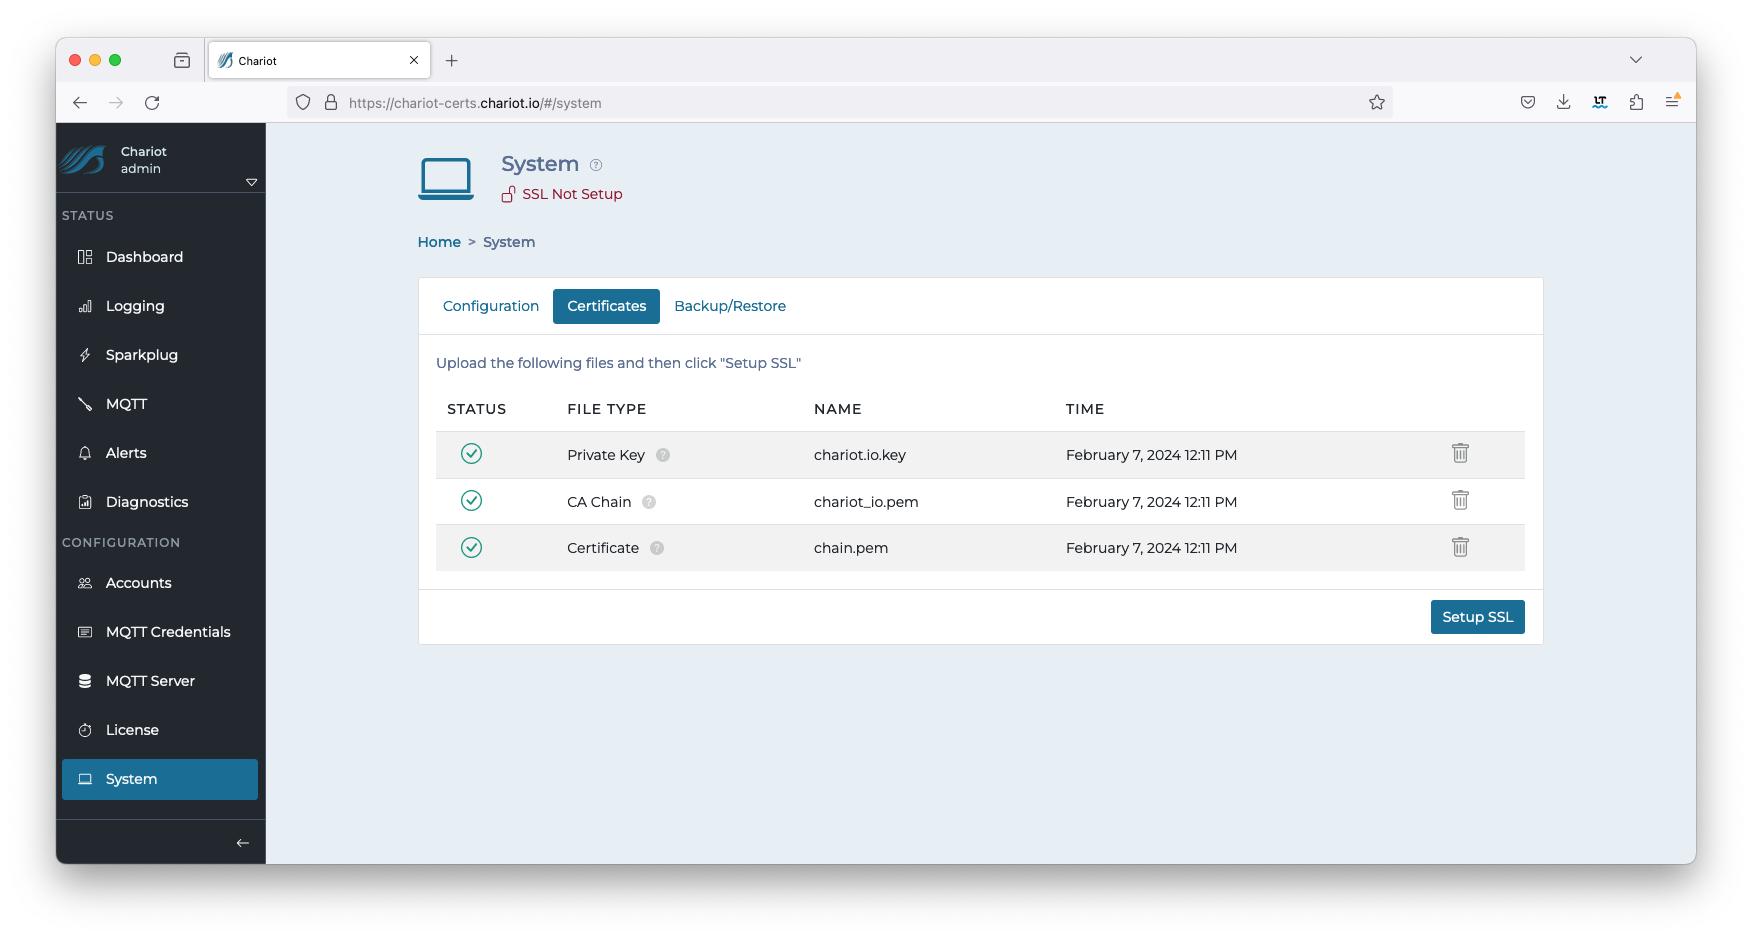Click the Chariot logo in the sidebar
Viewport: 1752px width, 938px height.
[83, 160]
